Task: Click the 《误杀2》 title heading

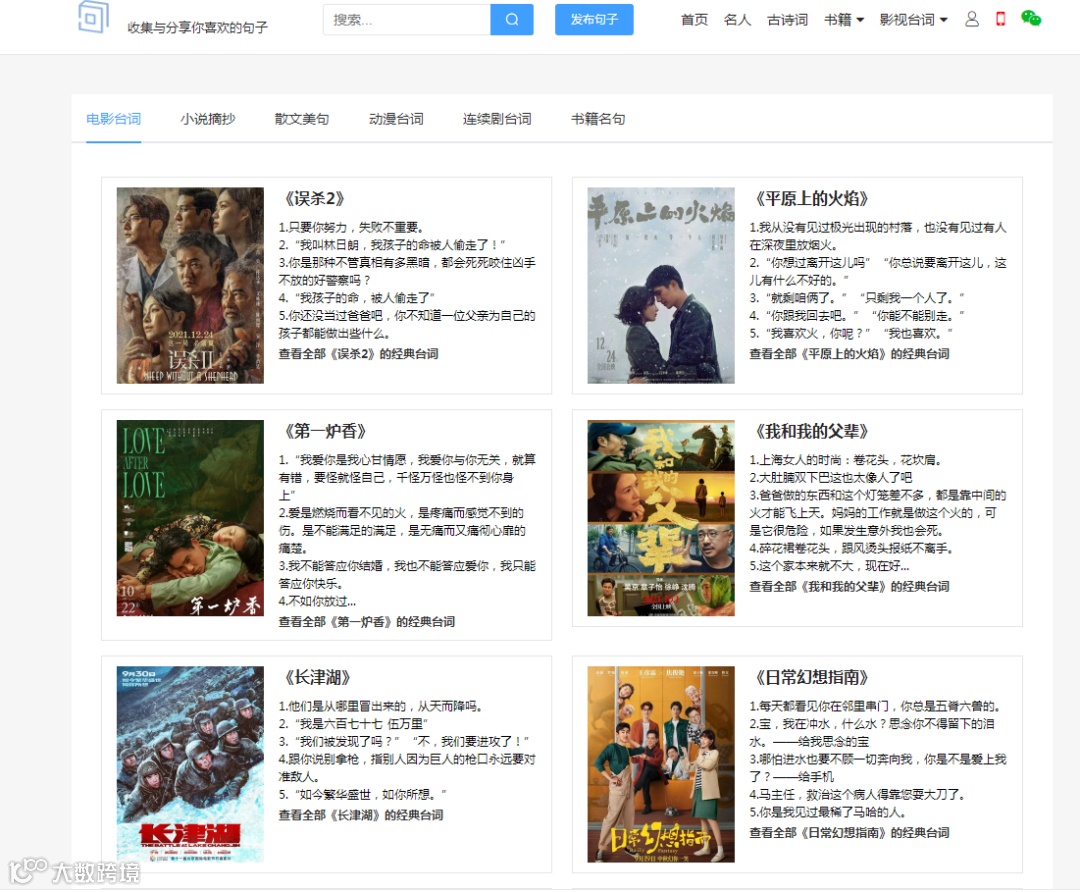Action: (x=315, y=199)
